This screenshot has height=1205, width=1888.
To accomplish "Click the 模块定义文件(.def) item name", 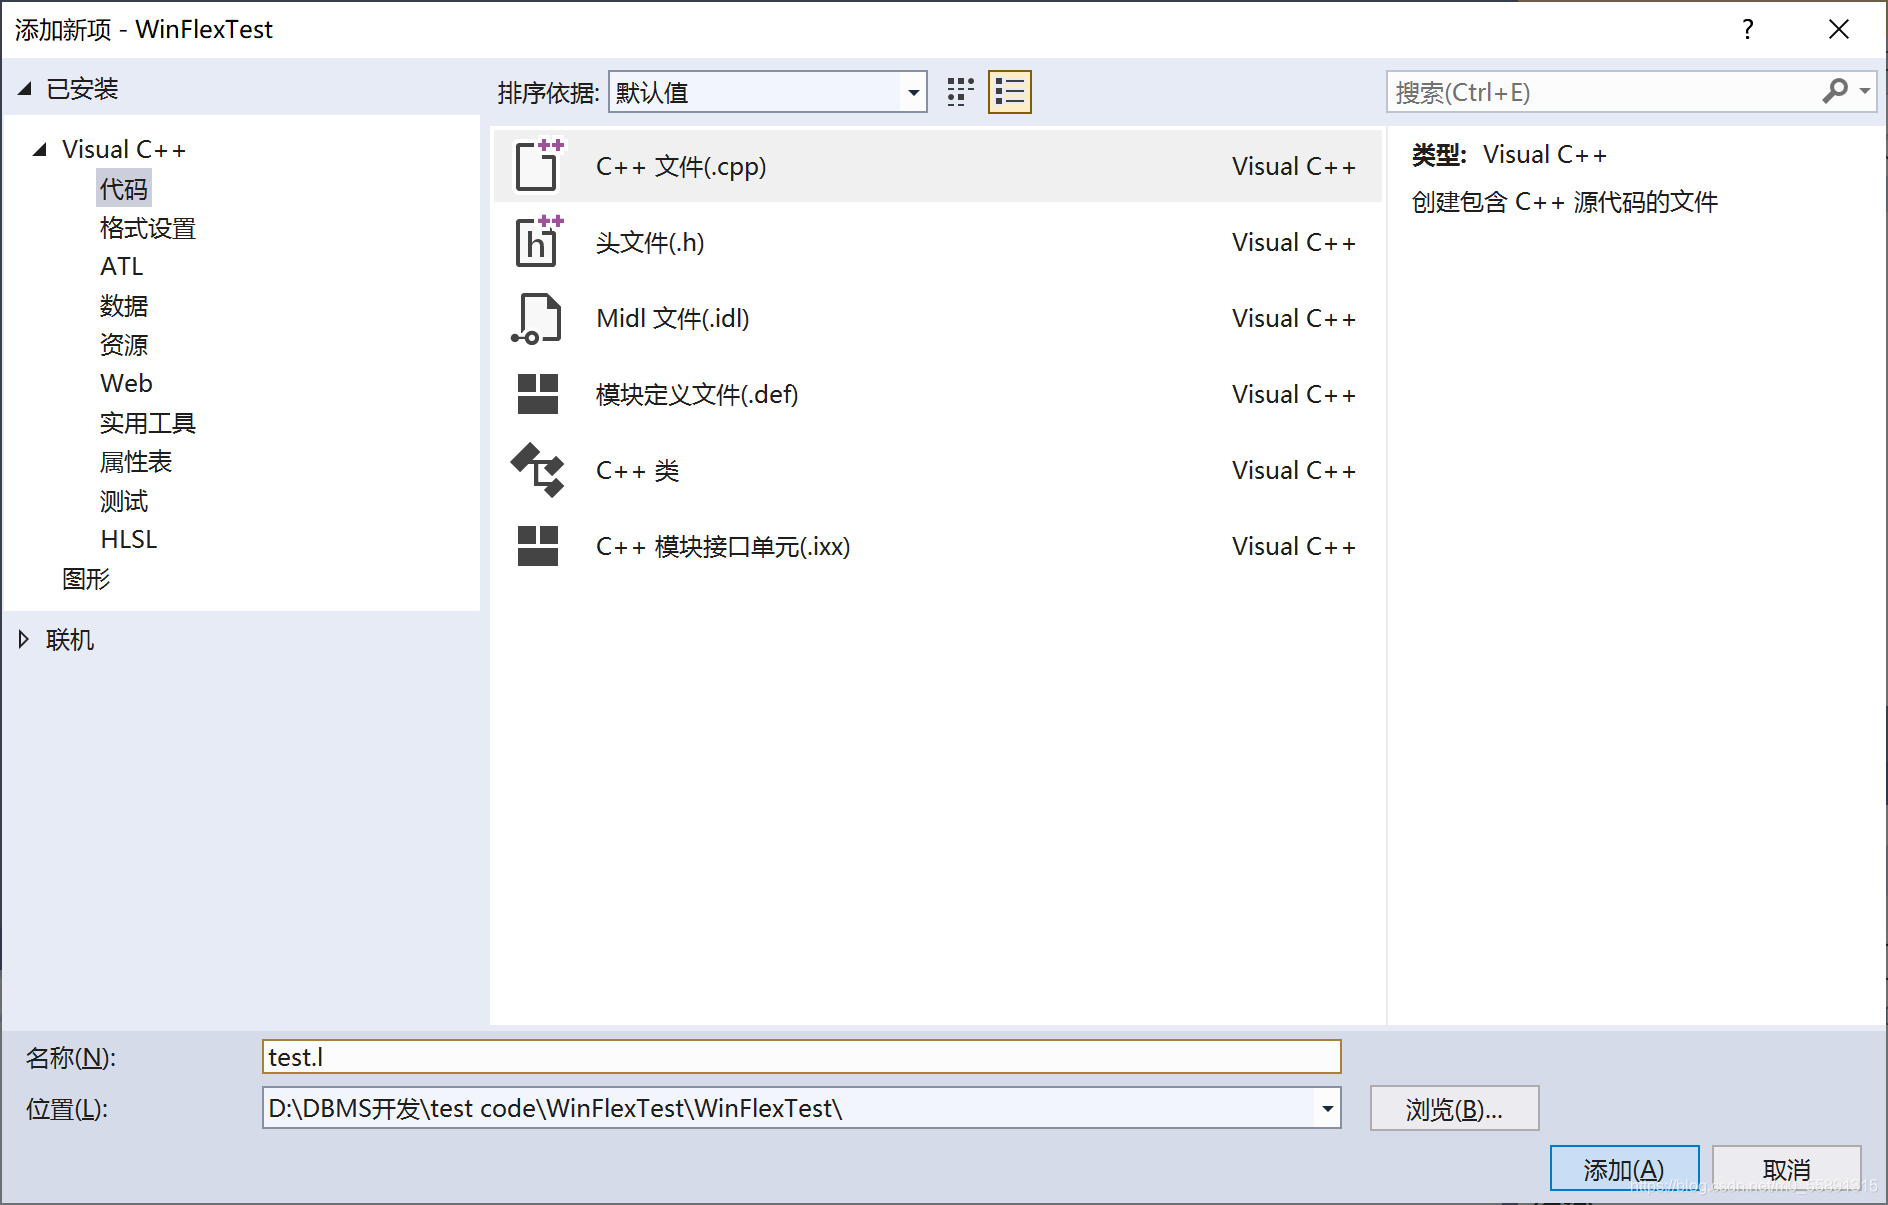I will tap(697, 395).
